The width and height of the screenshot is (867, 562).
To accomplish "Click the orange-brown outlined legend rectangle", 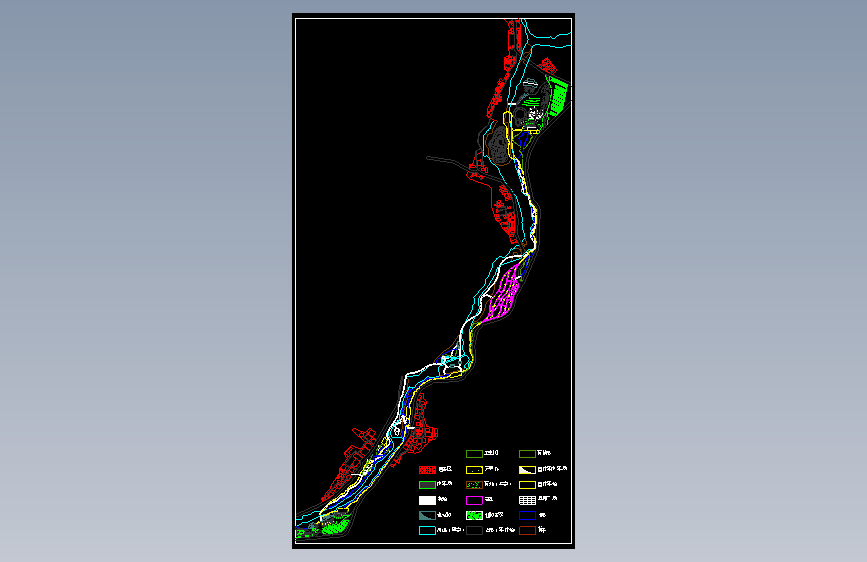I will [x=527, y=530].
